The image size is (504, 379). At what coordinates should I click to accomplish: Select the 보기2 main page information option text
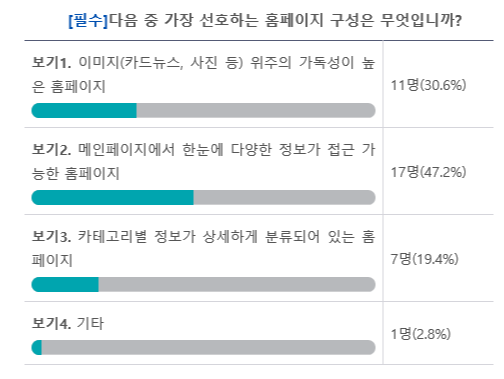[x=203, y=161]
